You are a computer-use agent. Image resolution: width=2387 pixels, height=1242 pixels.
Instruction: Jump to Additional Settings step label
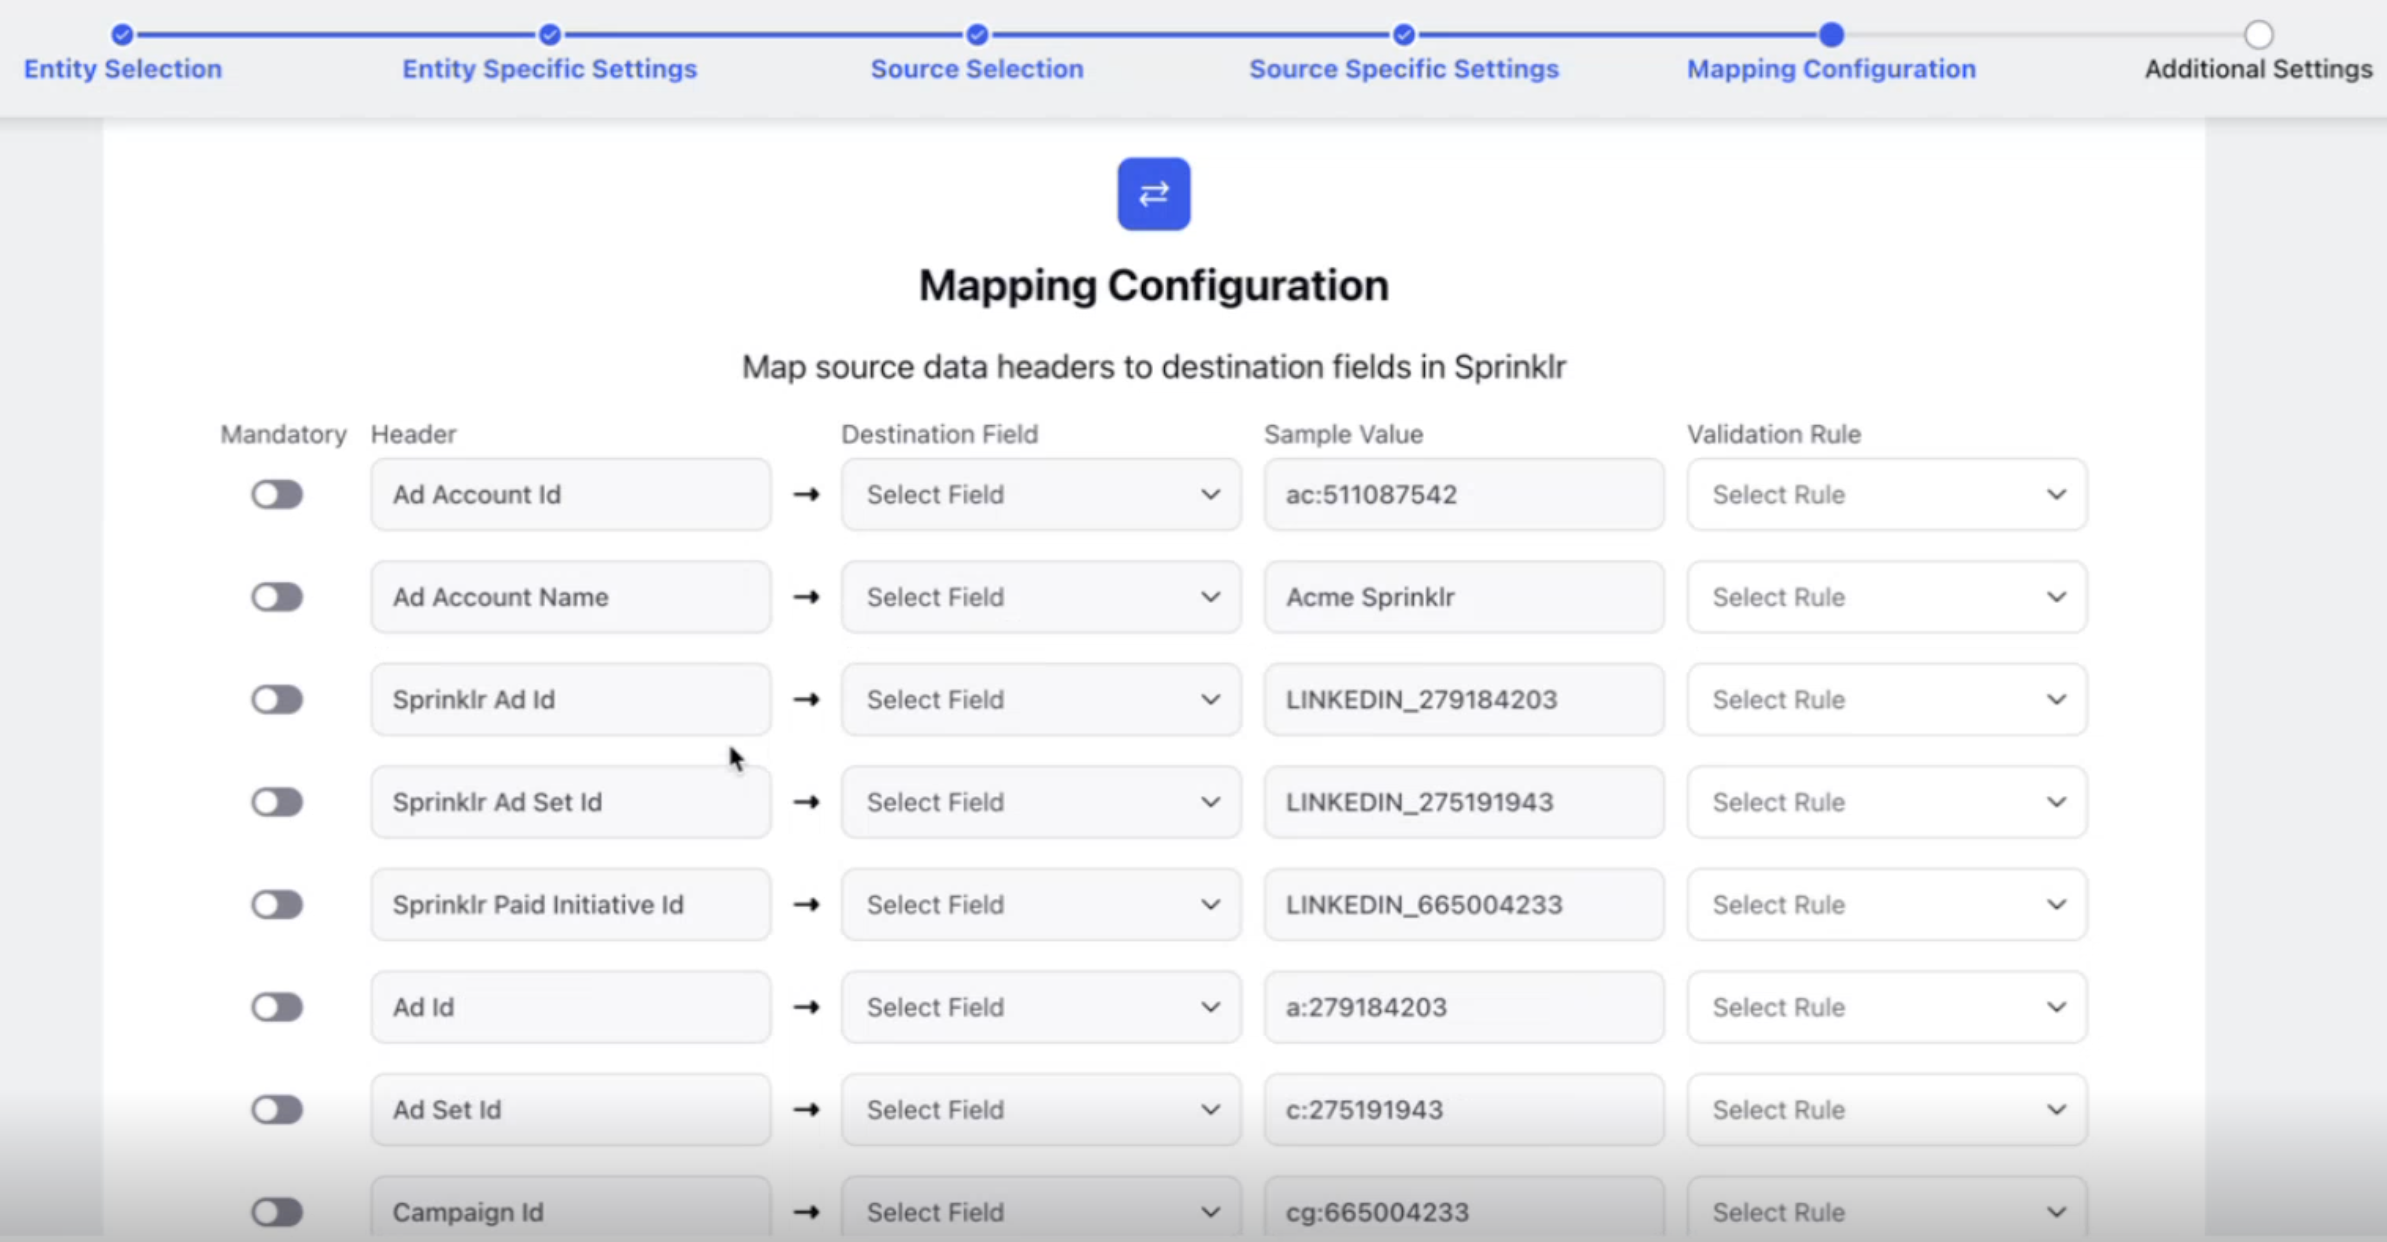coord(2258,69)
